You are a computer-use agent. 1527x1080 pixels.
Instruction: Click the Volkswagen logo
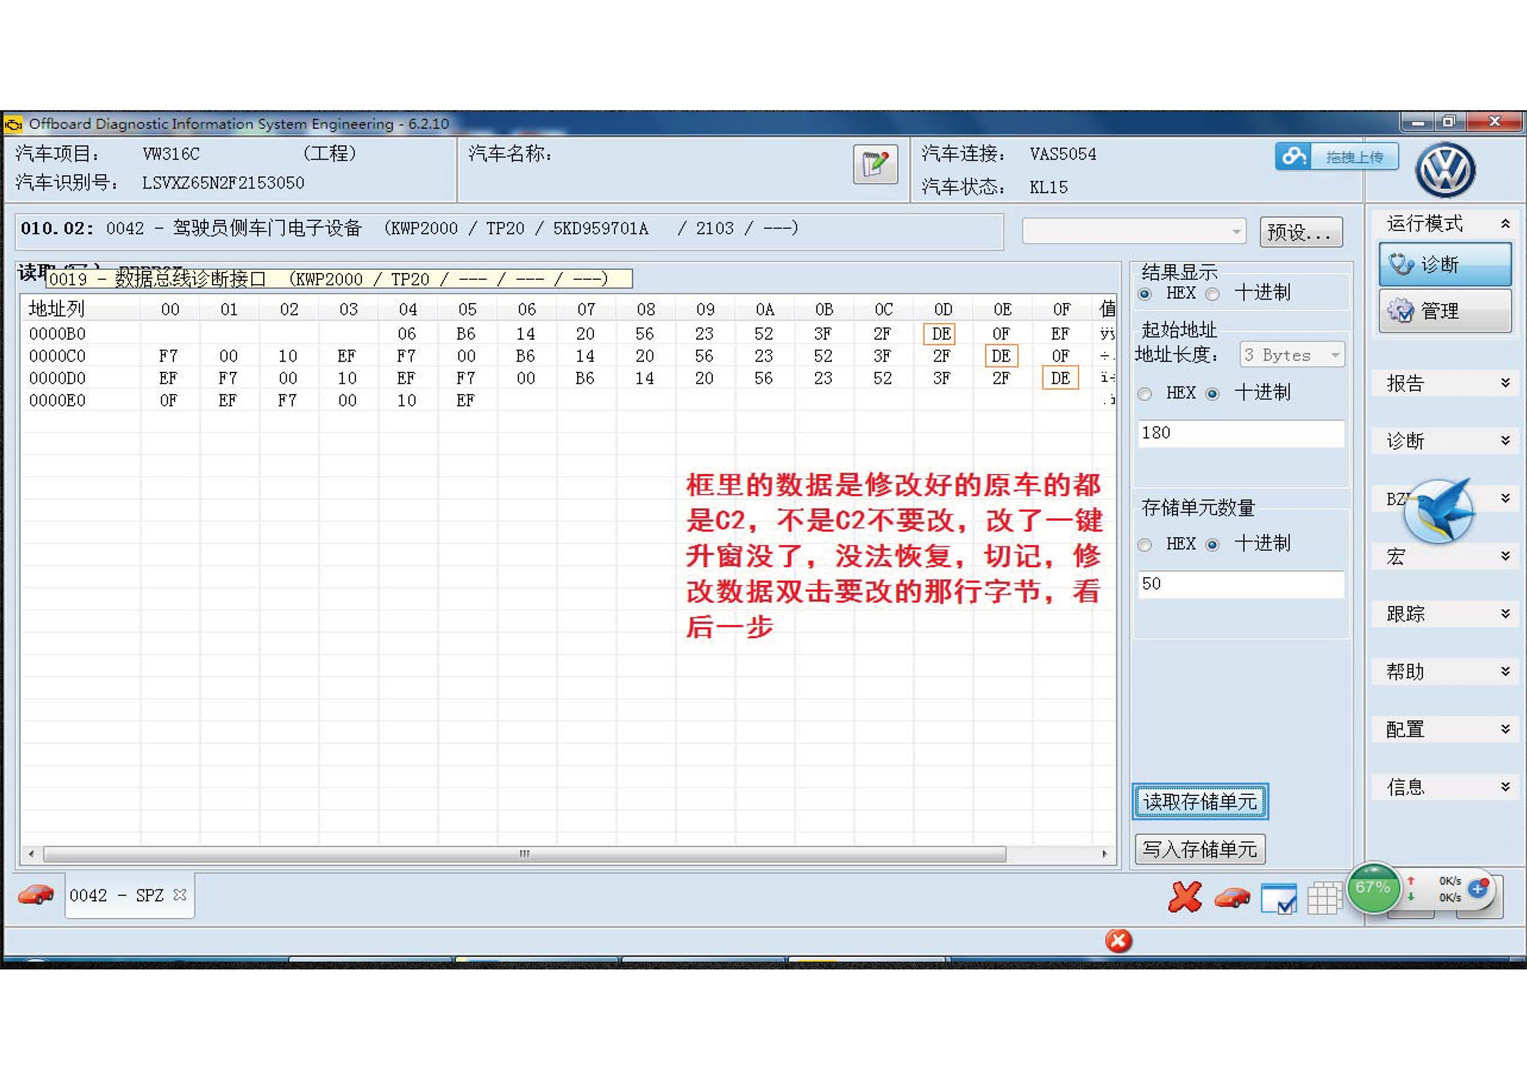click(1445, 170)
